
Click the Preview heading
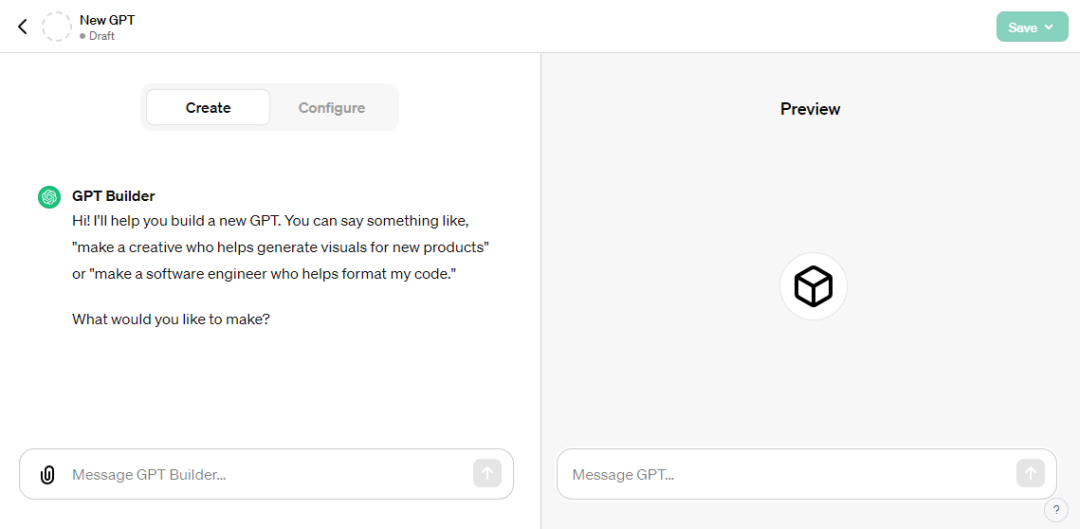click(810, 109)
